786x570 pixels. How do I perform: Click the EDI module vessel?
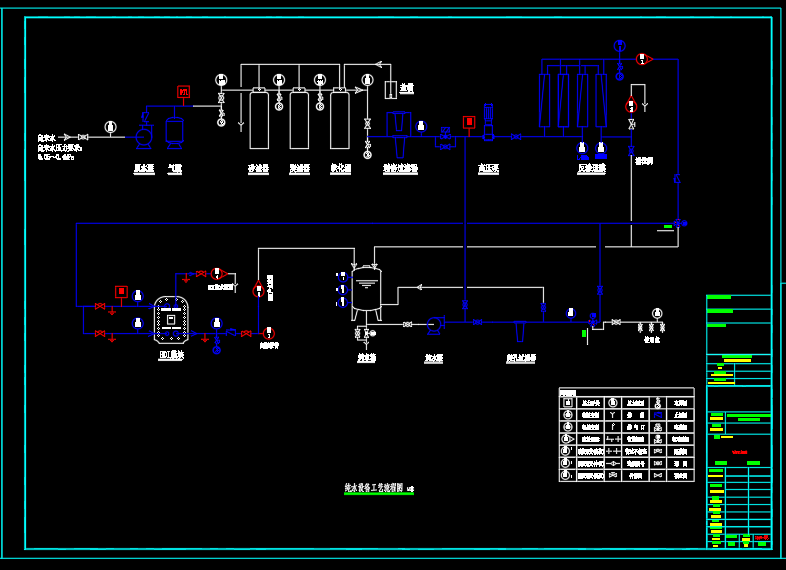(x=171, y=320)
